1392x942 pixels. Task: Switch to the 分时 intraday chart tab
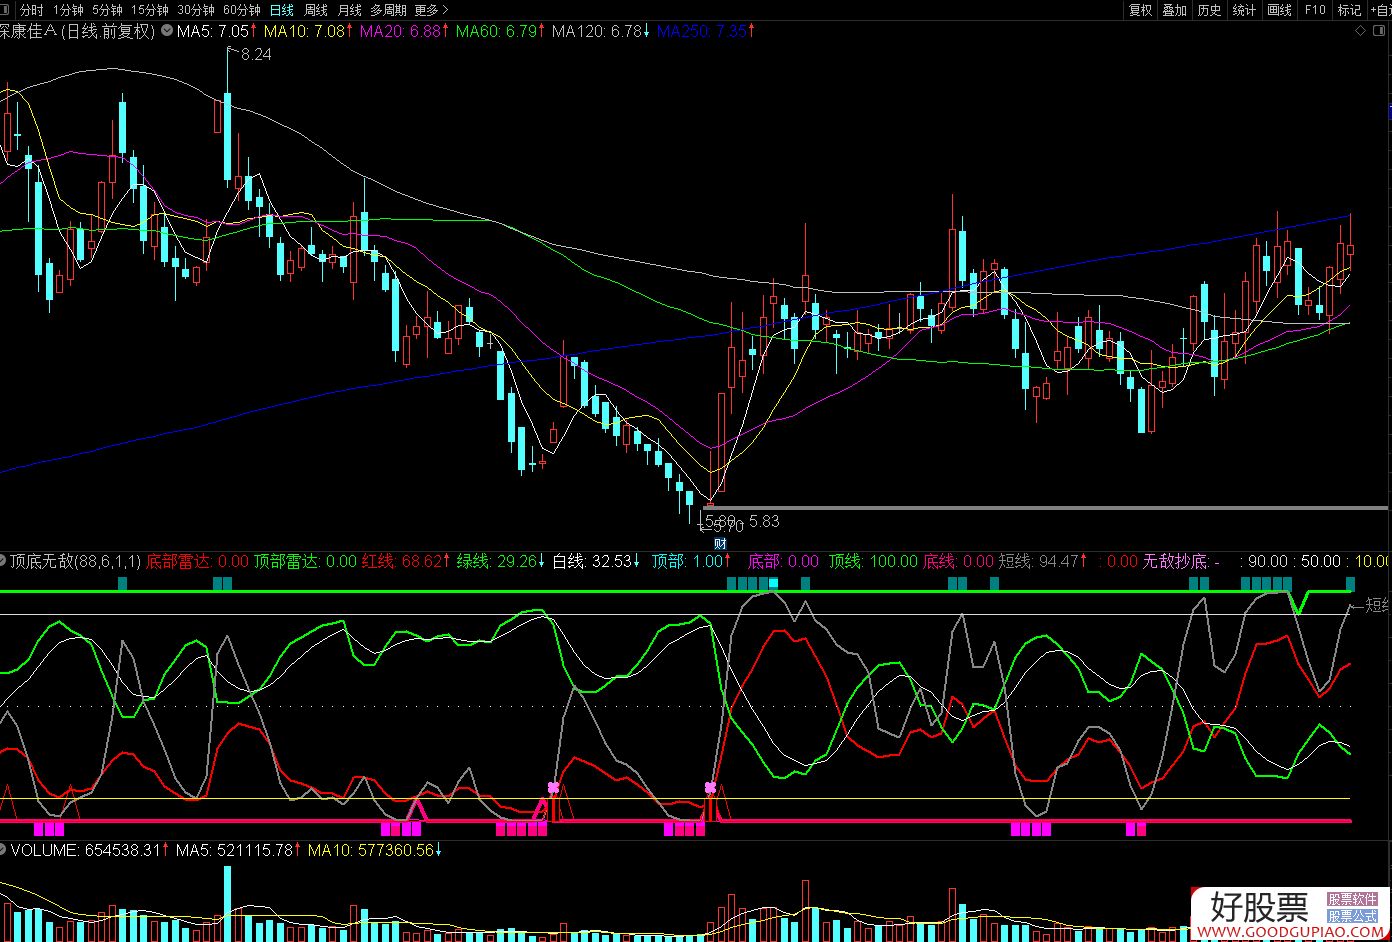tap(31, 10)
